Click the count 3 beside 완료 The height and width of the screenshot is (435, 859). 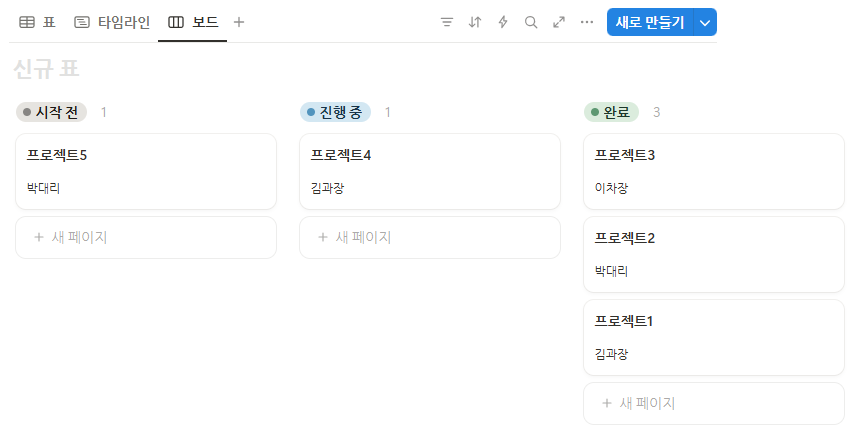click(656, 112)
